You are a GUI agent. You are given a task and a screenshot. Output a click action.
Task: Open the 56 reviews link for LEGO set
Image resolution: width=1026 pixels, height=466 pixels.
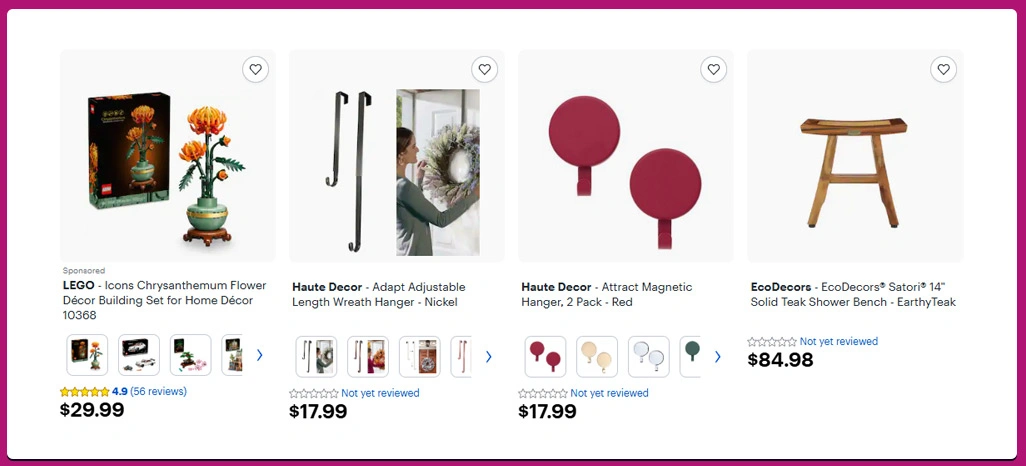158,391
